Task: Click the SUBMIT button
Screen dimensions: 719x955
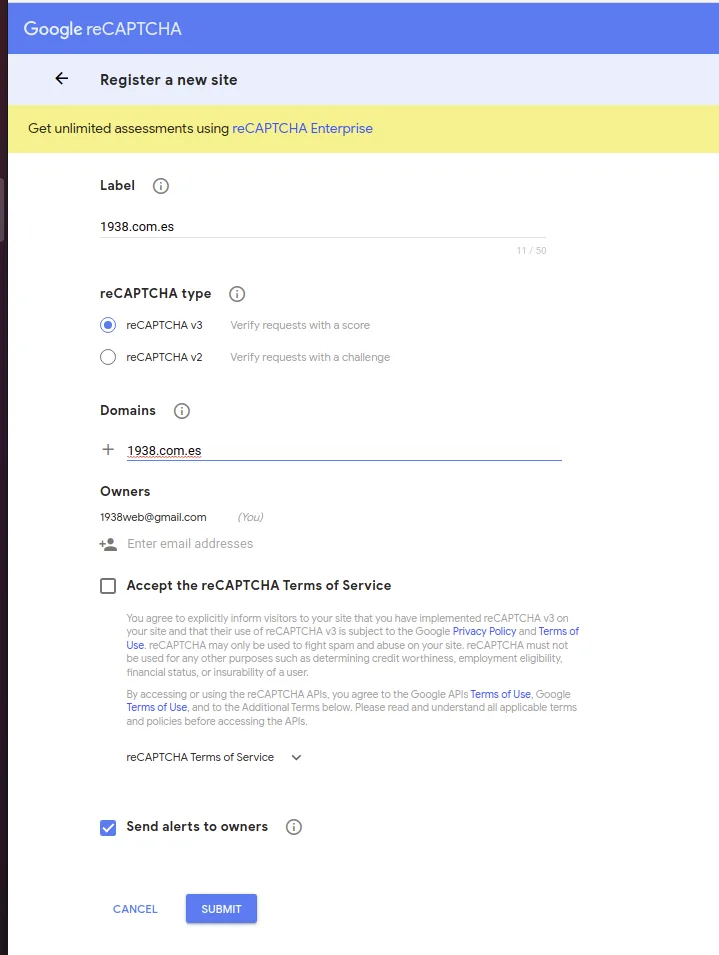Action: click(x=222, y=909)
